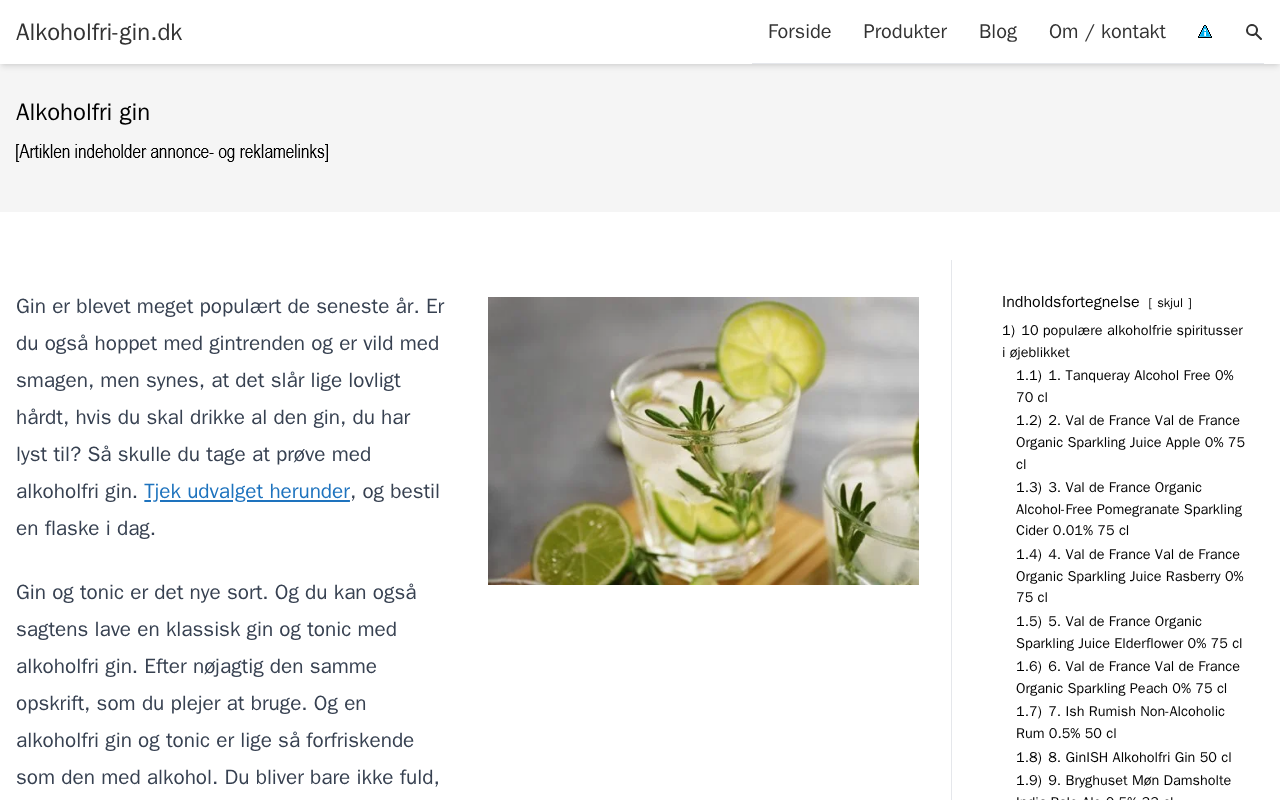1280x800 pixels.
Task: Jump to '10 populære alkoholfrie spiritusser' section
Action: [x=1122, y=341]
